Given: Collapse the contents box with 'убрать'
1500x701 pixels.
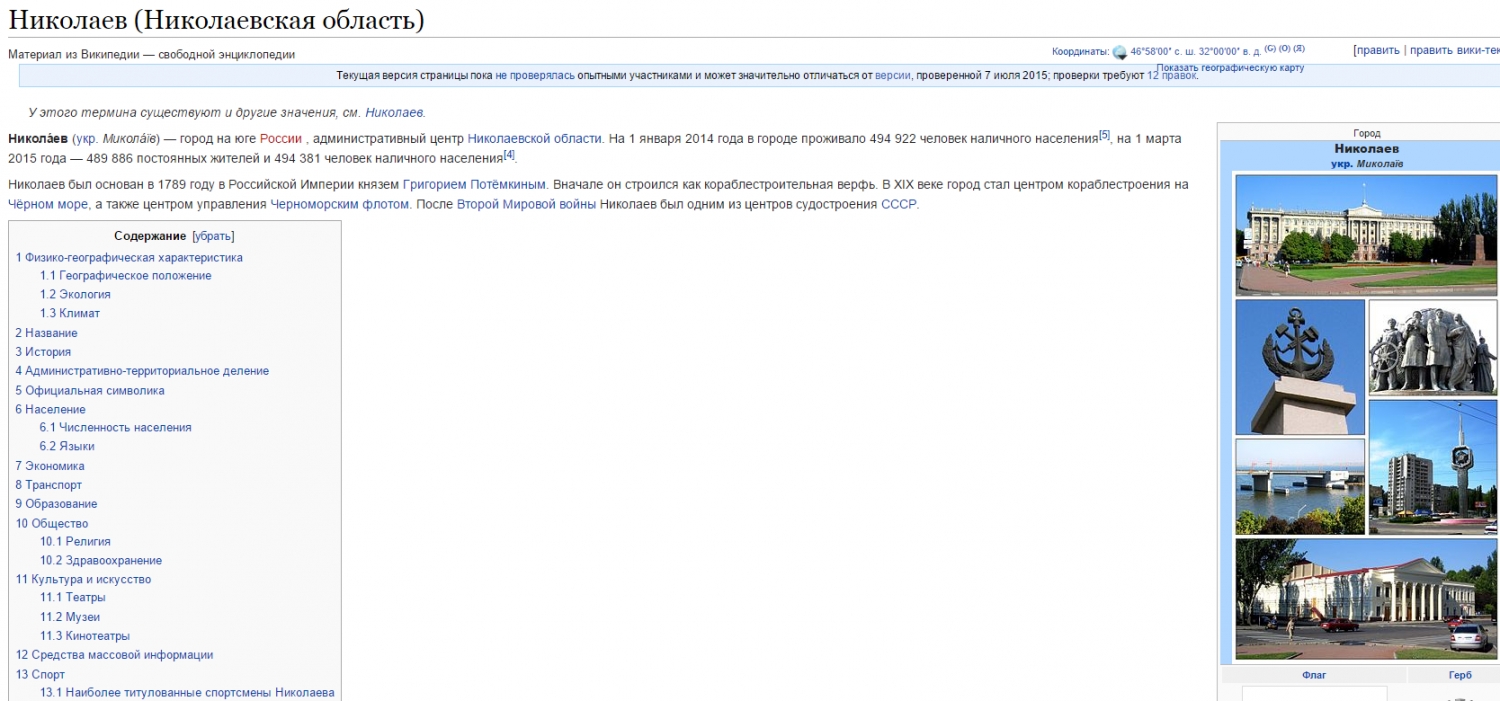Looking at the screenshot, I should coord(213,236).
